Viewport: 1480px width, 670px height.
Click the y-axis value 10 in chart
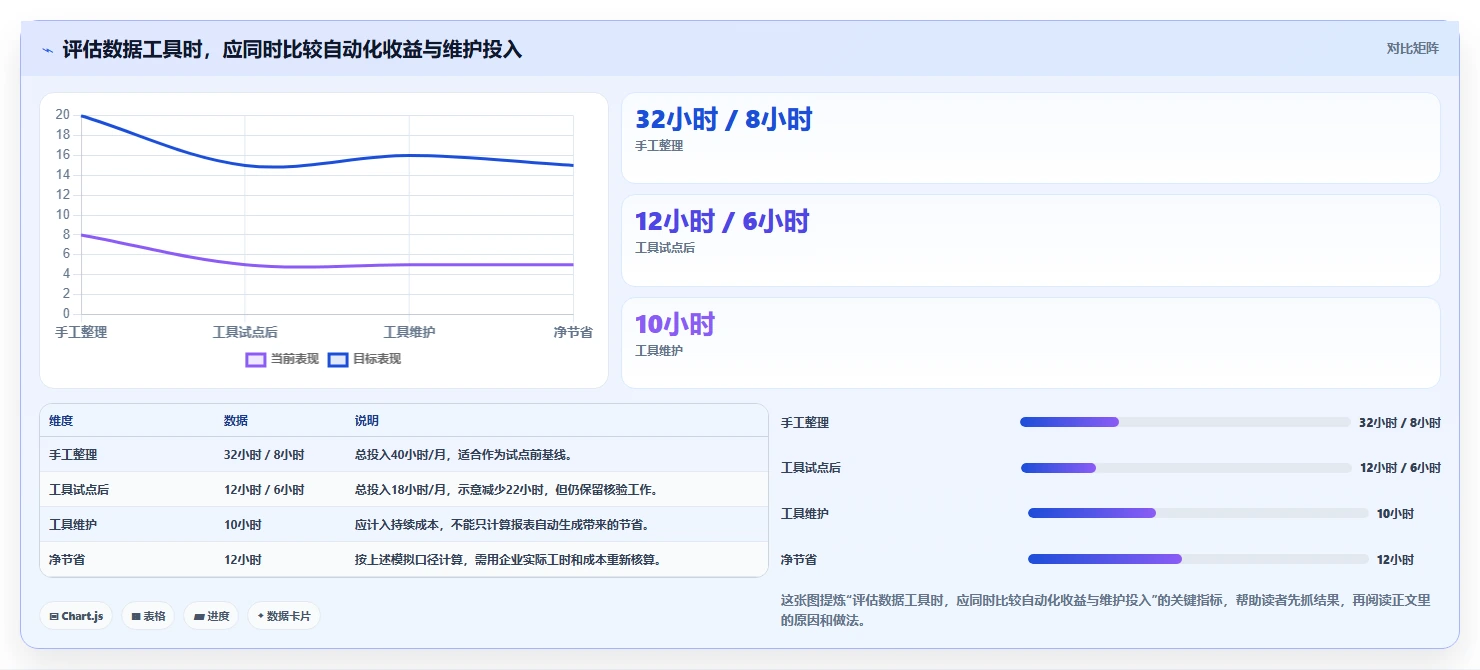tap(63, 214)
